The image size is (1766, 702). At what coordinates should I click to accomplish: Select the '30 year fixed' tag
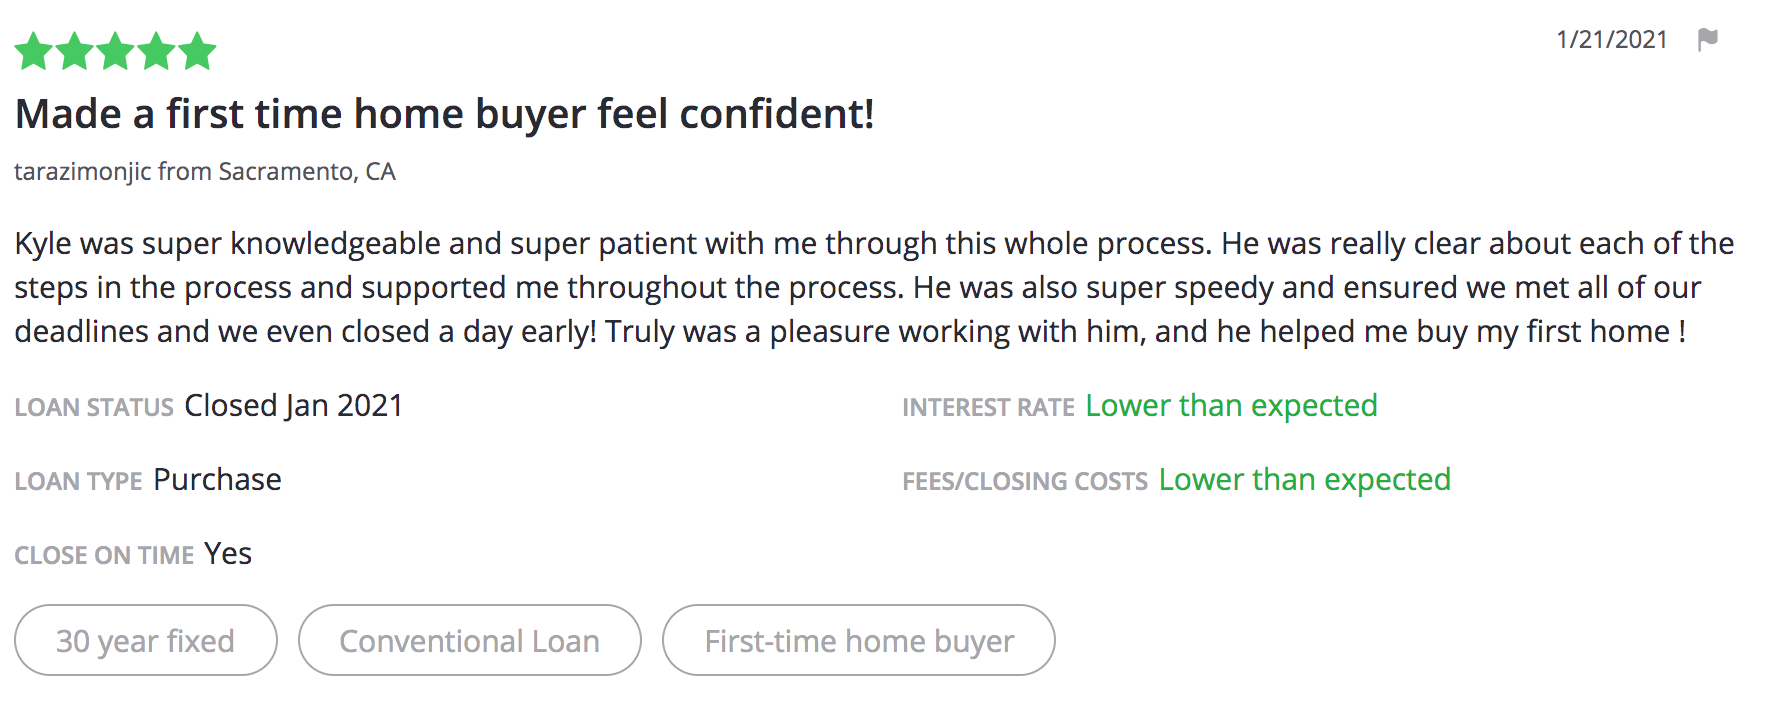click(x=146, y=640)
